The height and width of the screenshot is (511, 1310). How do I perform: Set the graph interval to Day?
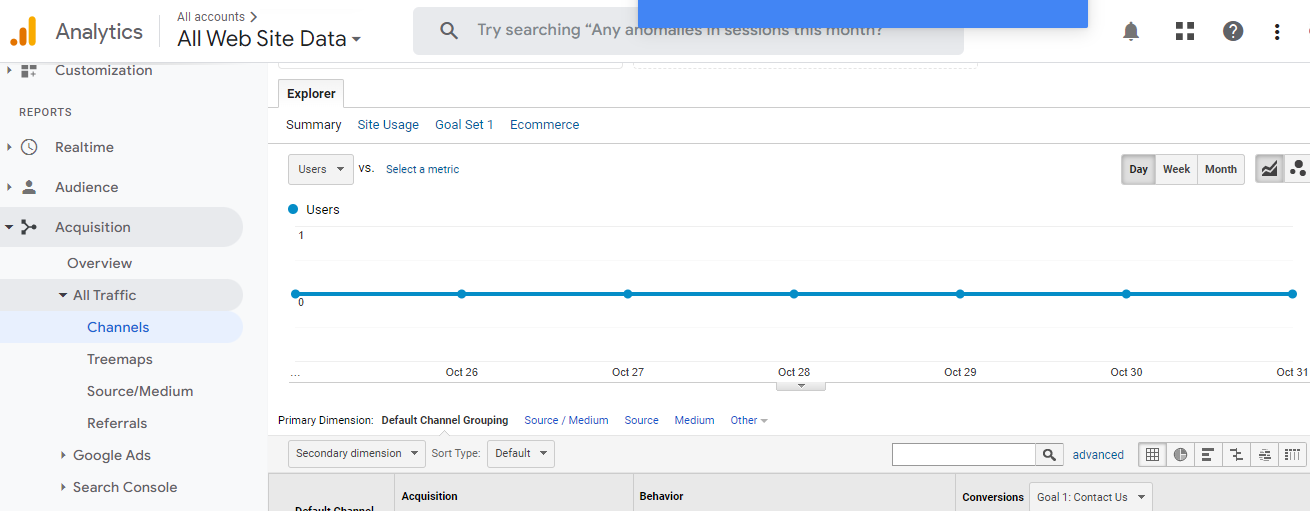tap(1138, 169)
